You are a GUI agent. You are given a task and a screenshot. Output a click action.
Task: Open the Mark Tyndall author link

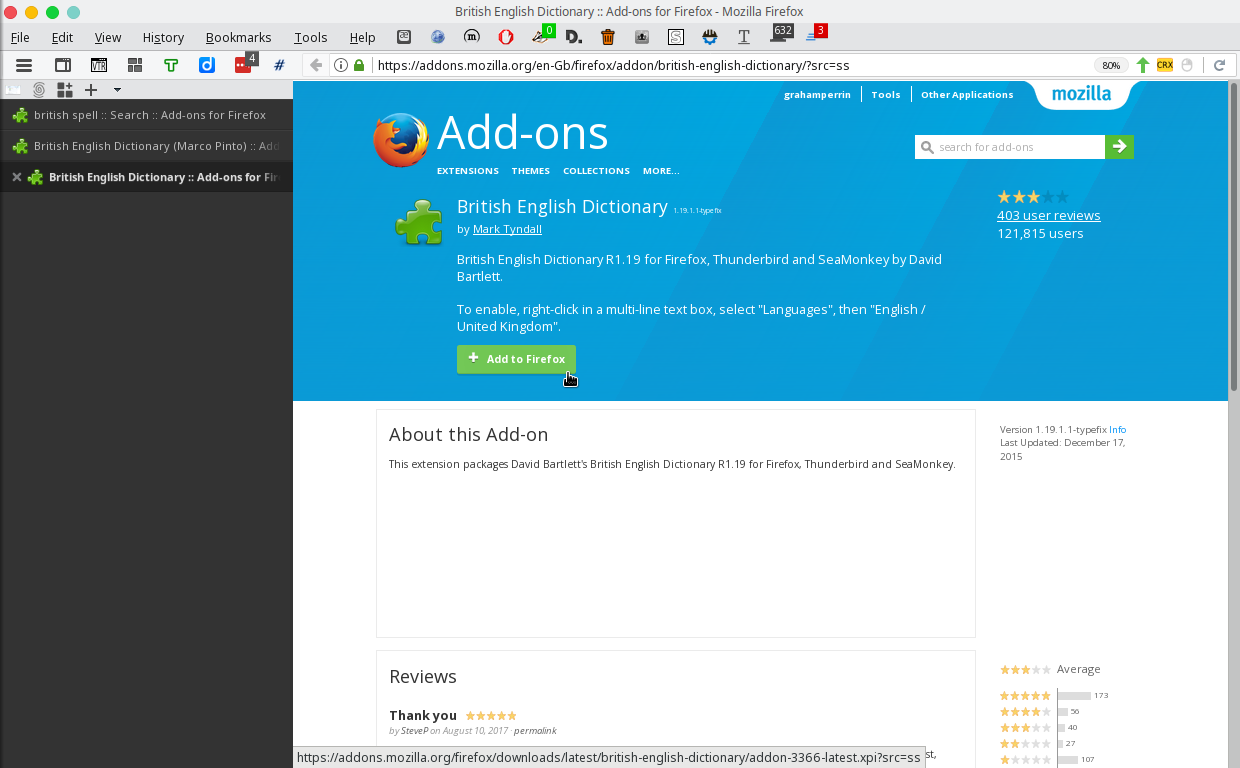[507, 229]
